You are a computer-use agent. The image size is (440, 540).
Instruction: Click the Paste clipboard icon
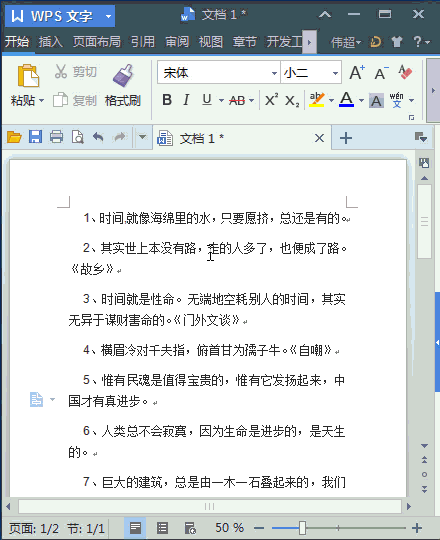pyautogui.click(x=28, y=75)
